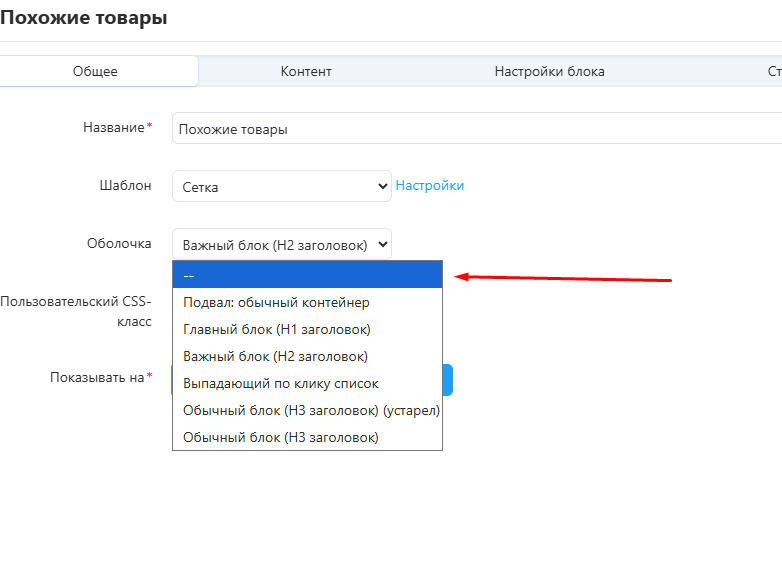Expand the Шаблон dropdown showing Сетка

coord(281,186)
